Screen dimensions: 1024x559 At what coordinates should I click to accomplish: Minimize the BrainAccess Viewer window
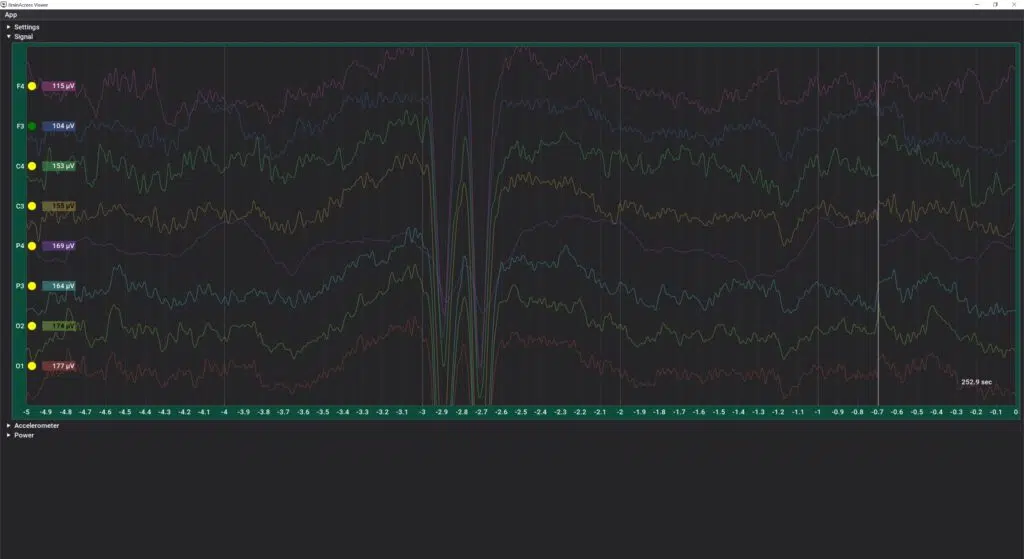(x=977, y=5)
